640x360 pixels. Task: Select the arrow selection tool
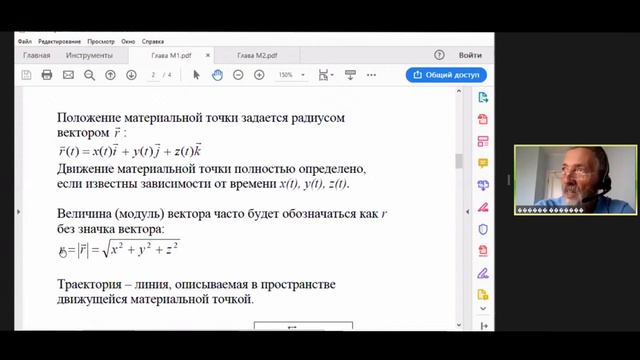pyautogui.click(x=196, y=75)
